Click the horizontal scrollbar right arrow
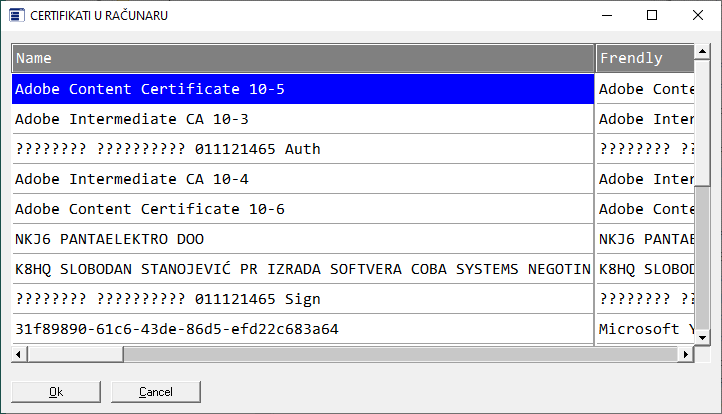Image resolution: width=722 pixels, height=414 pixels. [686, 354]
